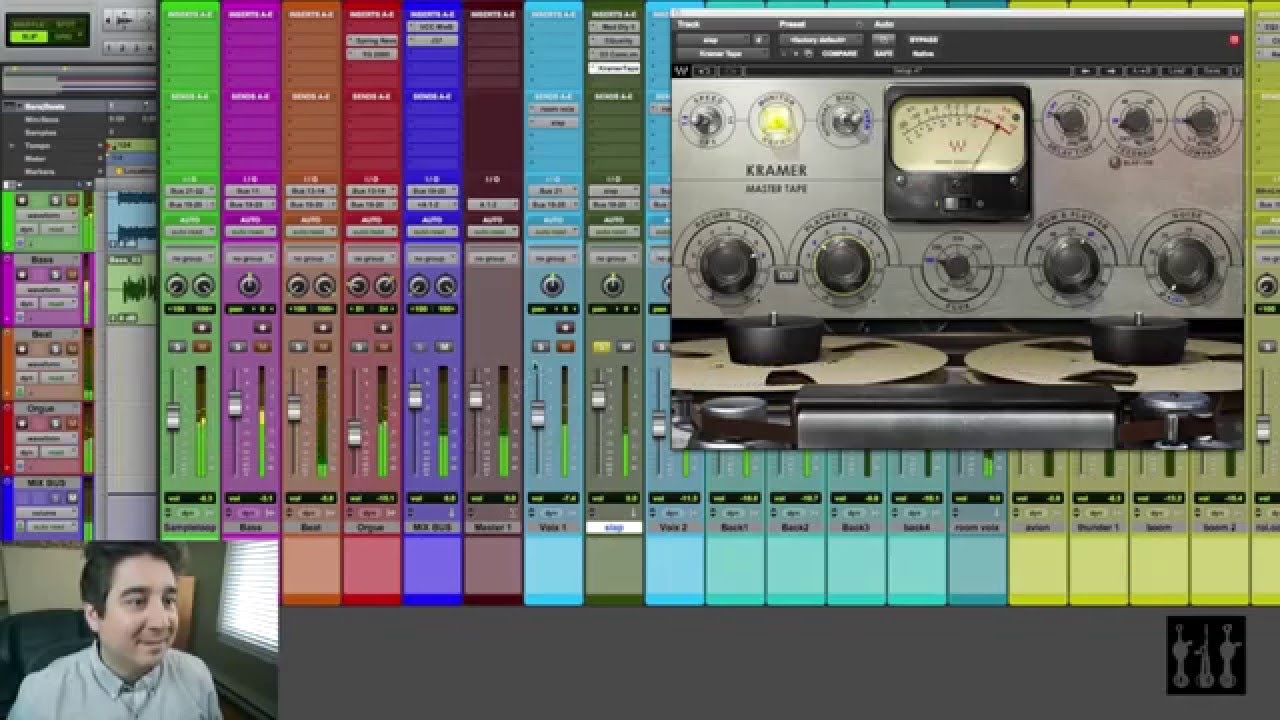
Task: Click the Orgue channel volume fader
Action: click(x=354, y=436)
